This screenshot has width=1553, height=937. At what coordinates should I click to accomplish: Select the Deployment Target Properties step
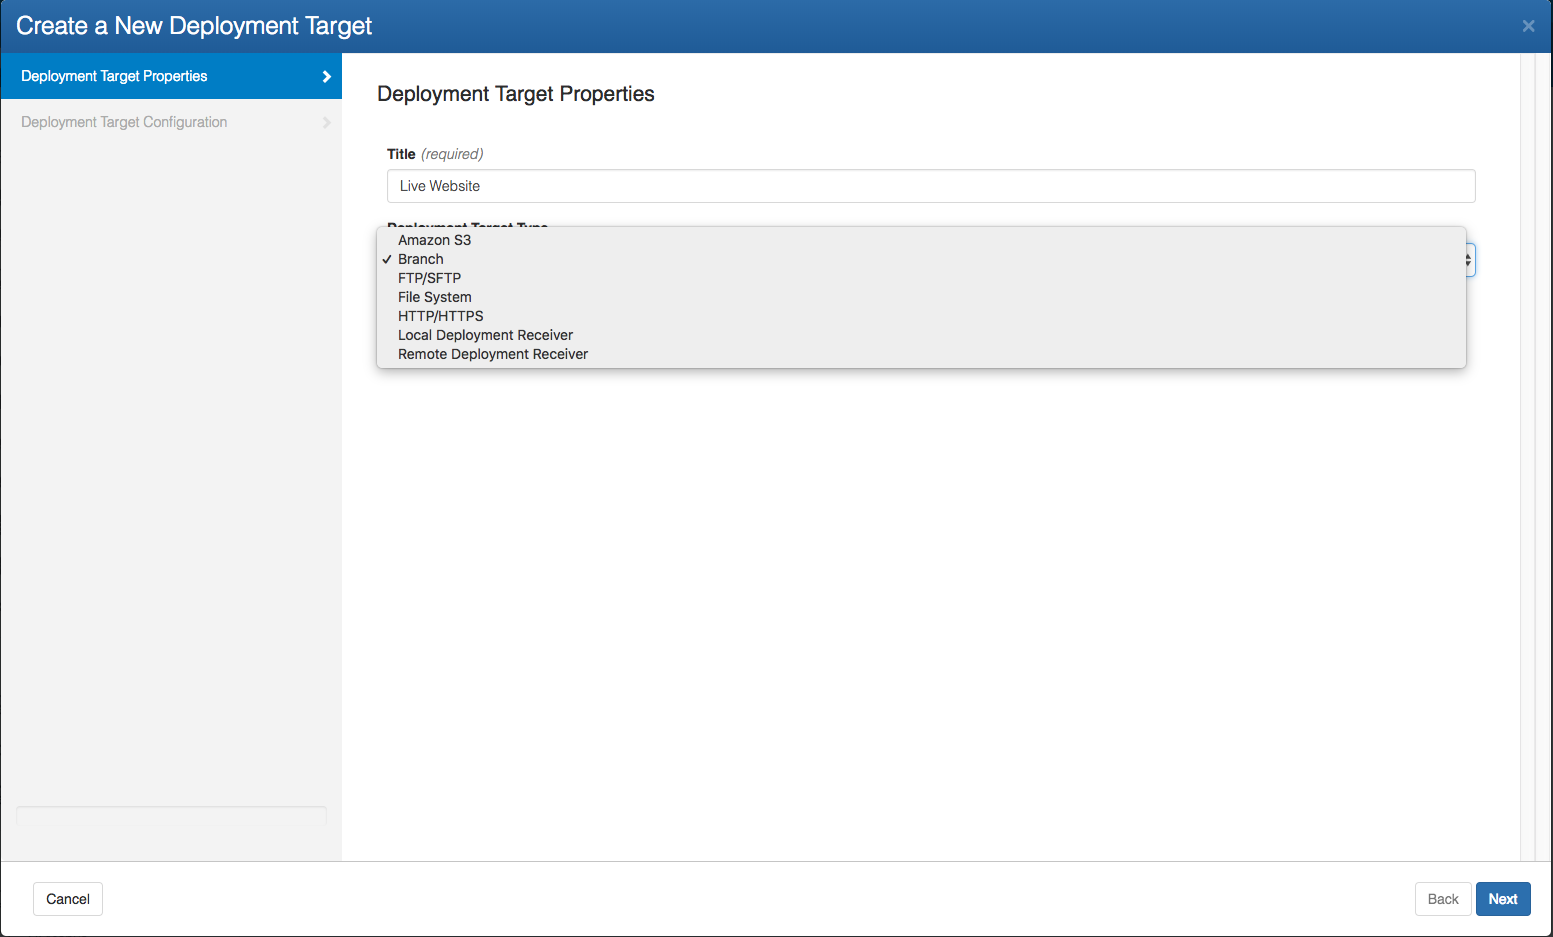coord(114,76)
